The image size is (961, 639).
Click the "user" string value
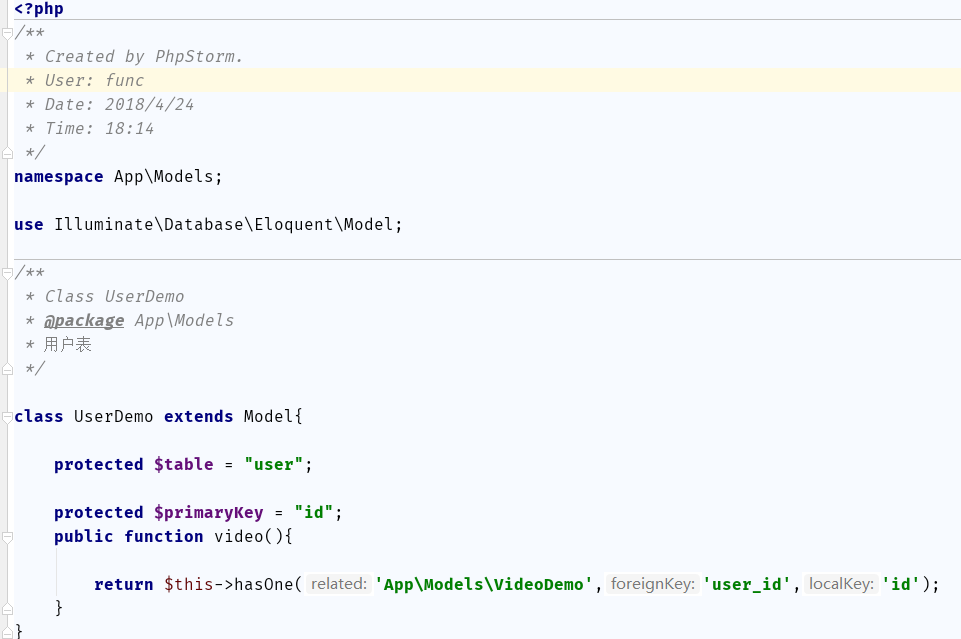pos(273,464)
